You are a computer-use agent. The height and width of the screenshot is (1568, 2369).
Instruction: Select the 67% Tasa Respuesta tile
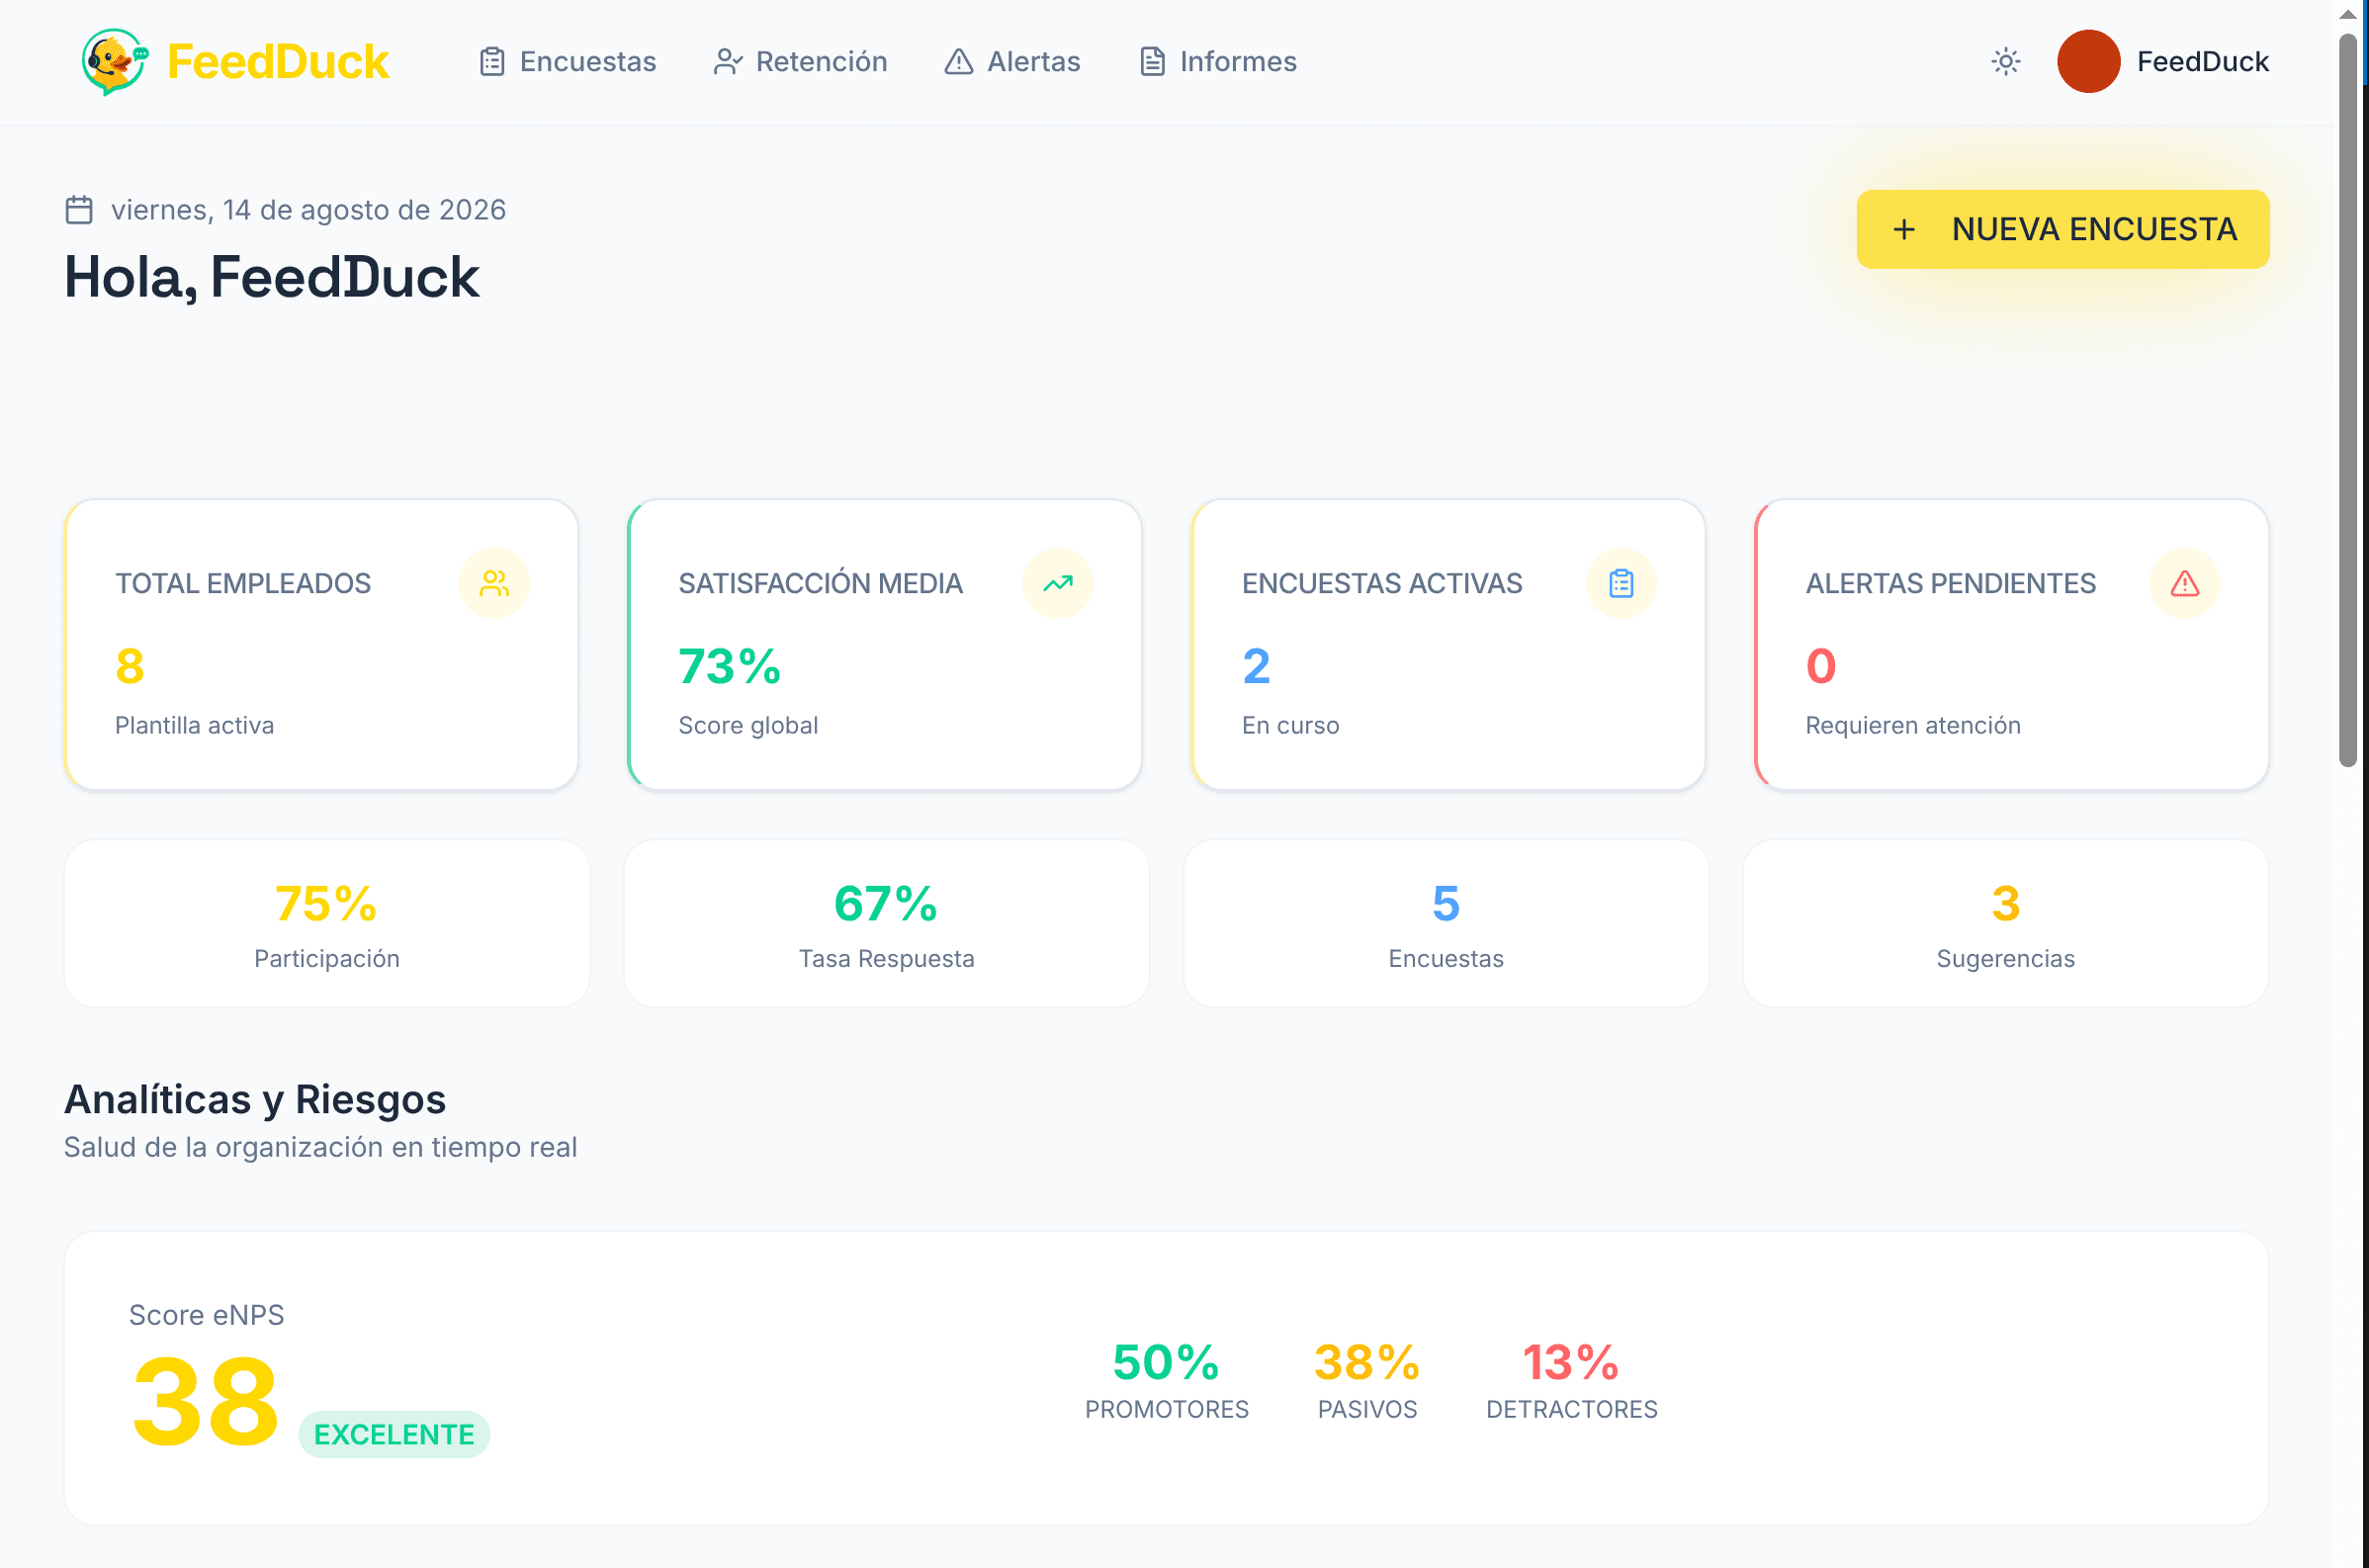coord(886,924)
